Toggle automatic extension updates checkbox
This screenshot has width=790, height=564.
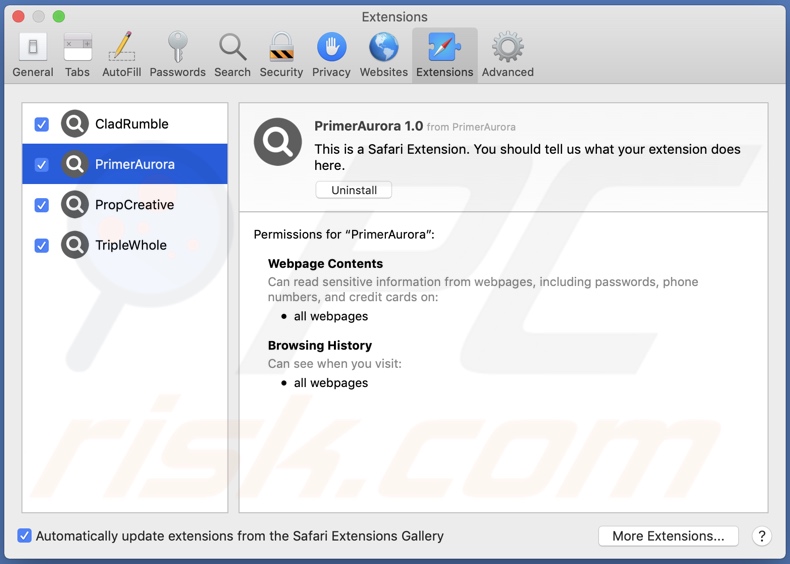tap(24, 535)
